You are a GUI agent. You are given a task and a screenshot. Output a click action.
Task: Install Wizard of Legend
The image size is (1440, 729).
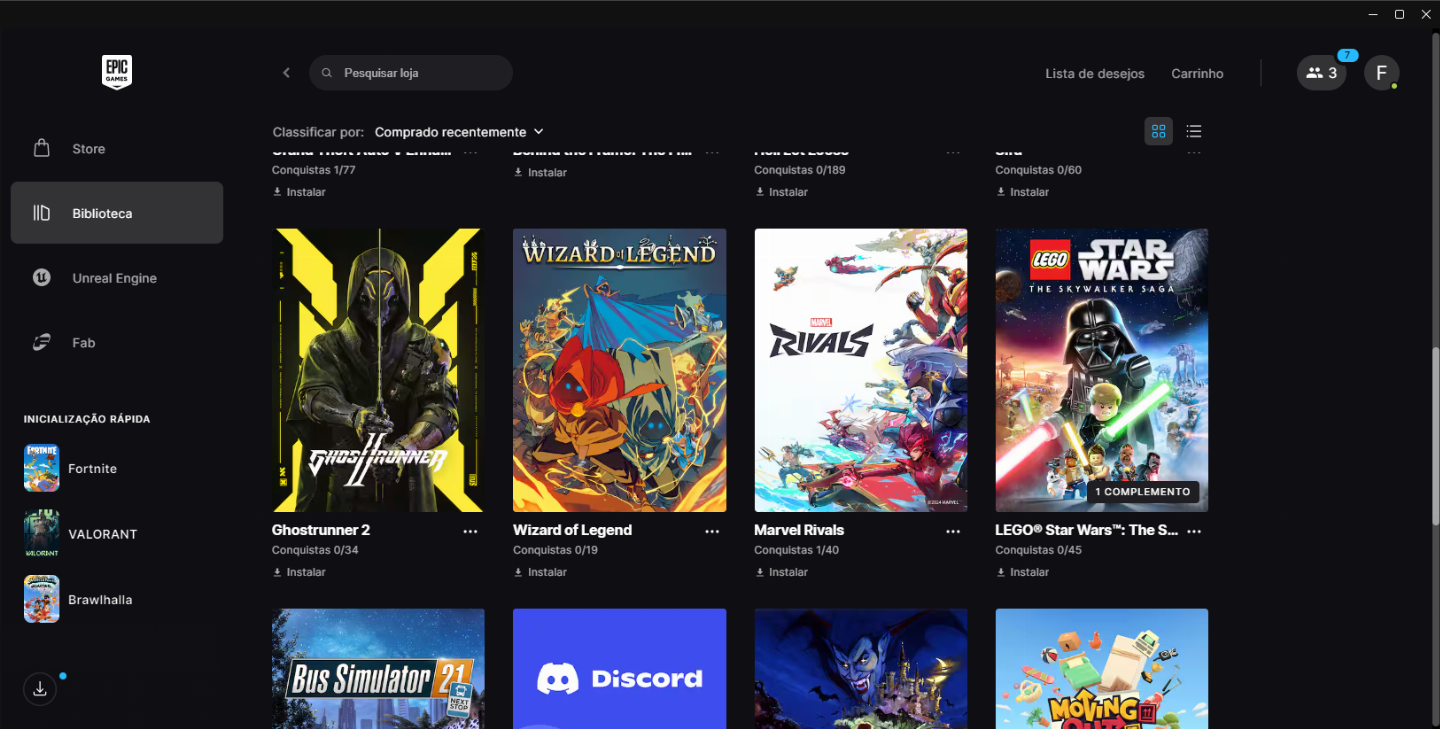point(540,572)
